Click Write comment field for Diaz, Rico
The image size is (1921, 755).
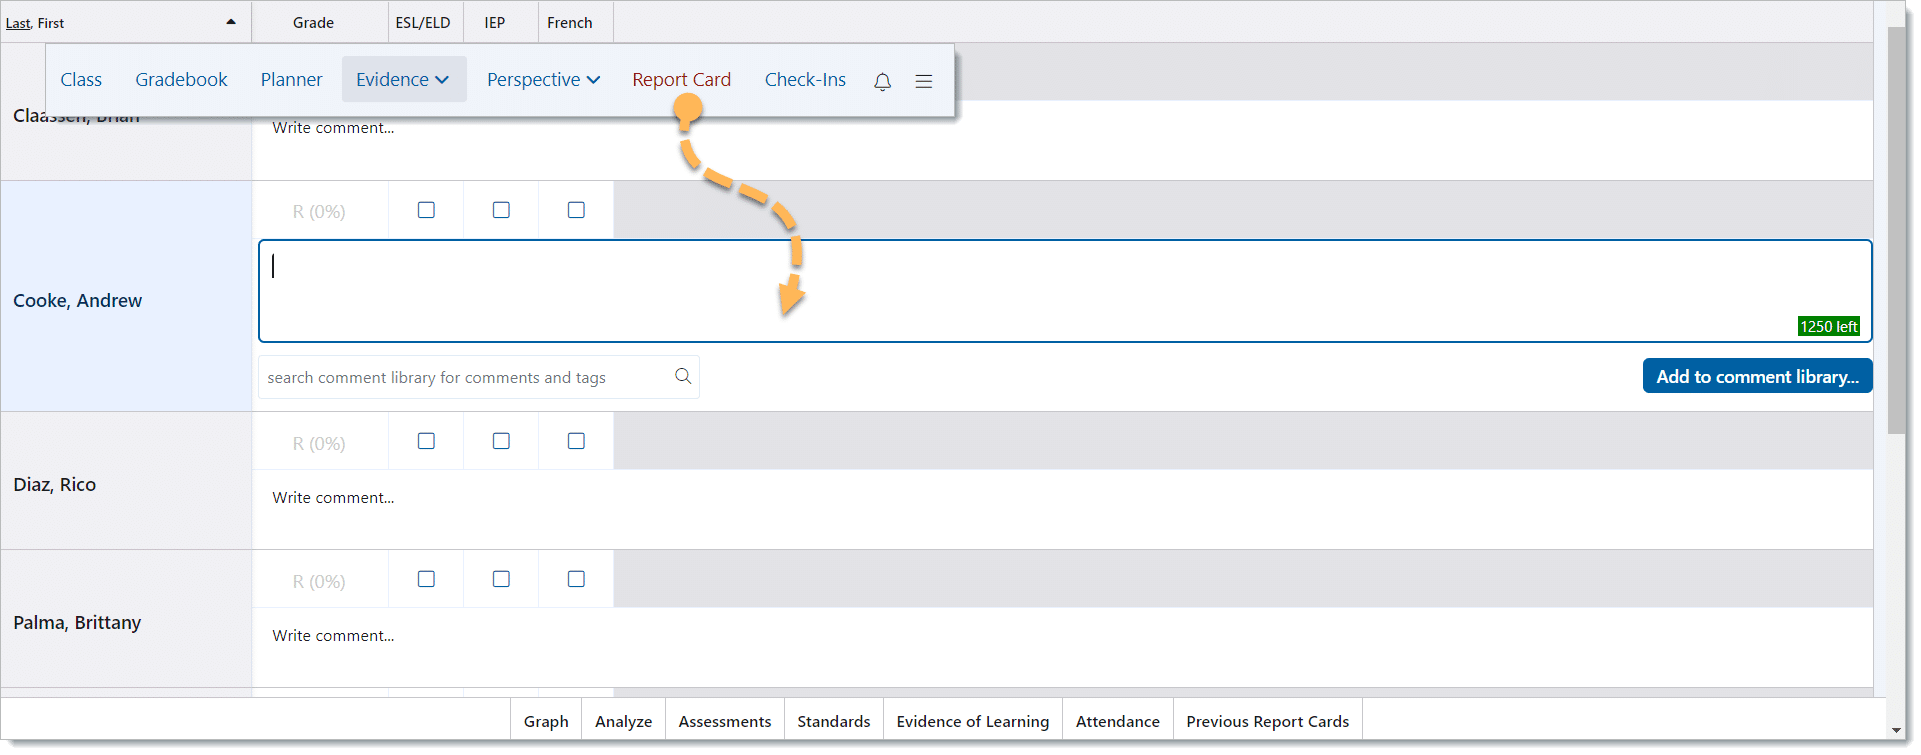[333, 498]
